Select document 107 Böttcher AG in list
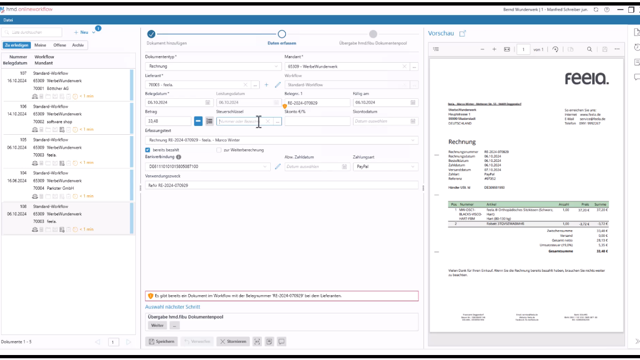This screenshot has height=360, width=640. click(67, 85)
